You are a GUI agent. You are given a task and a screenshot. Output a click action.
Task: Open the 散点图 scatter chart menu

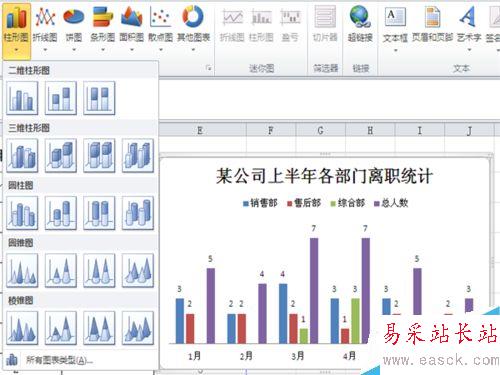point(160,29)
